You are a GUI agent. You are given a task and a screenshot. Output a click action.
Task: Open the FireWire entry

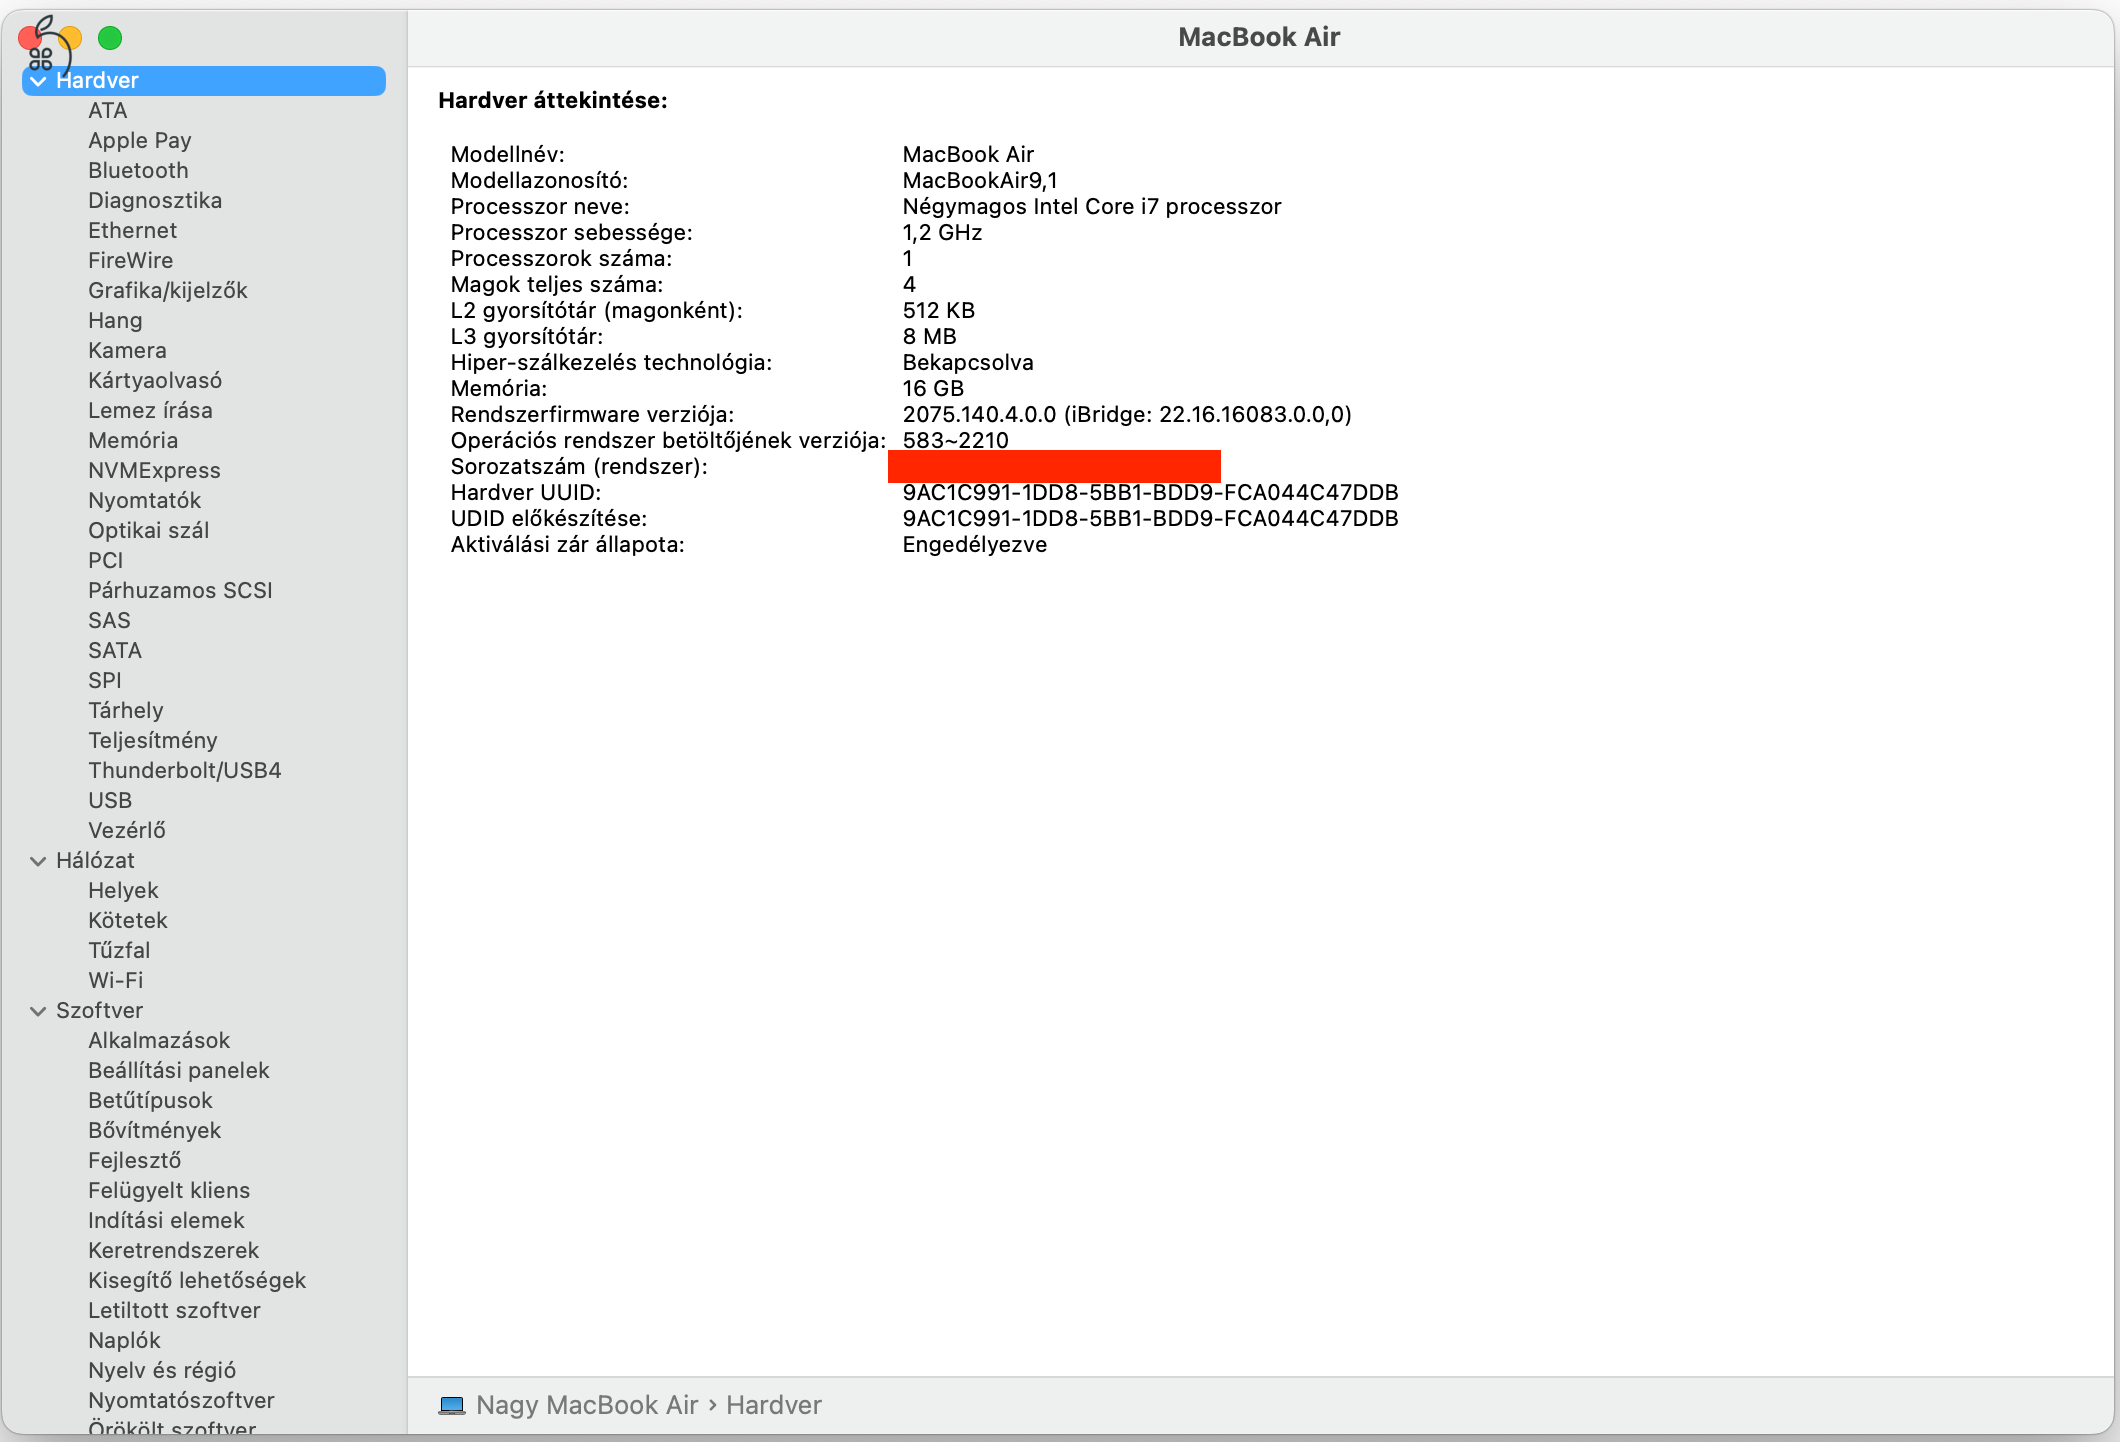[x=130, y=261]
